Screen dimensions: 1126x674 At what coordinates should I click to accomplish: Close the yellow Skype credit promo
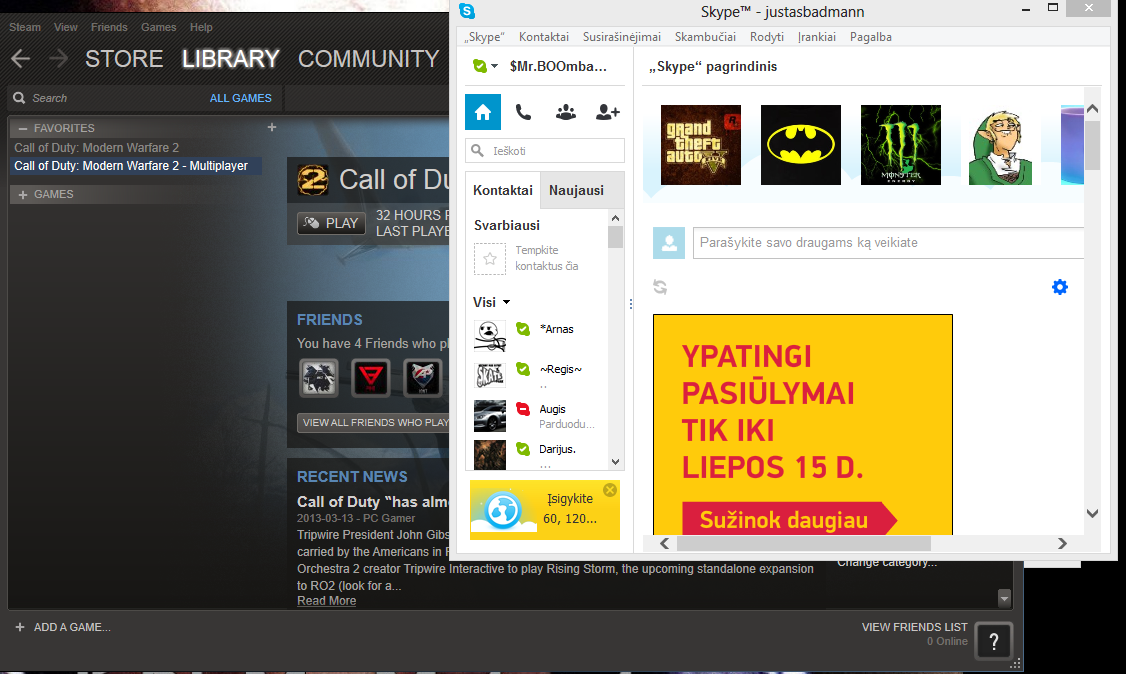[610, 490]
